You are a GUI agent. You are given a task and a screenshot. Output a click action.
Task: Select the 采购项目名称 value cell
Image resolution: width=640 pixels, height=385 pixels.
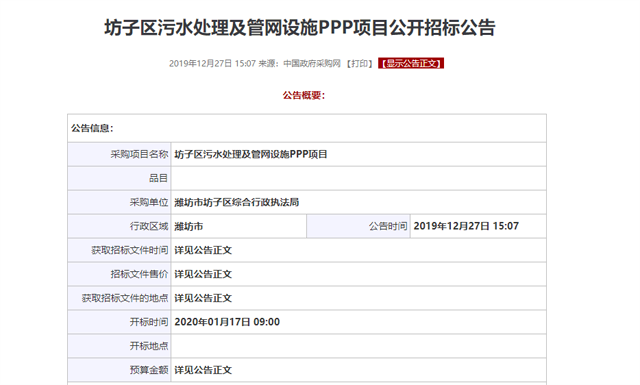358,154
